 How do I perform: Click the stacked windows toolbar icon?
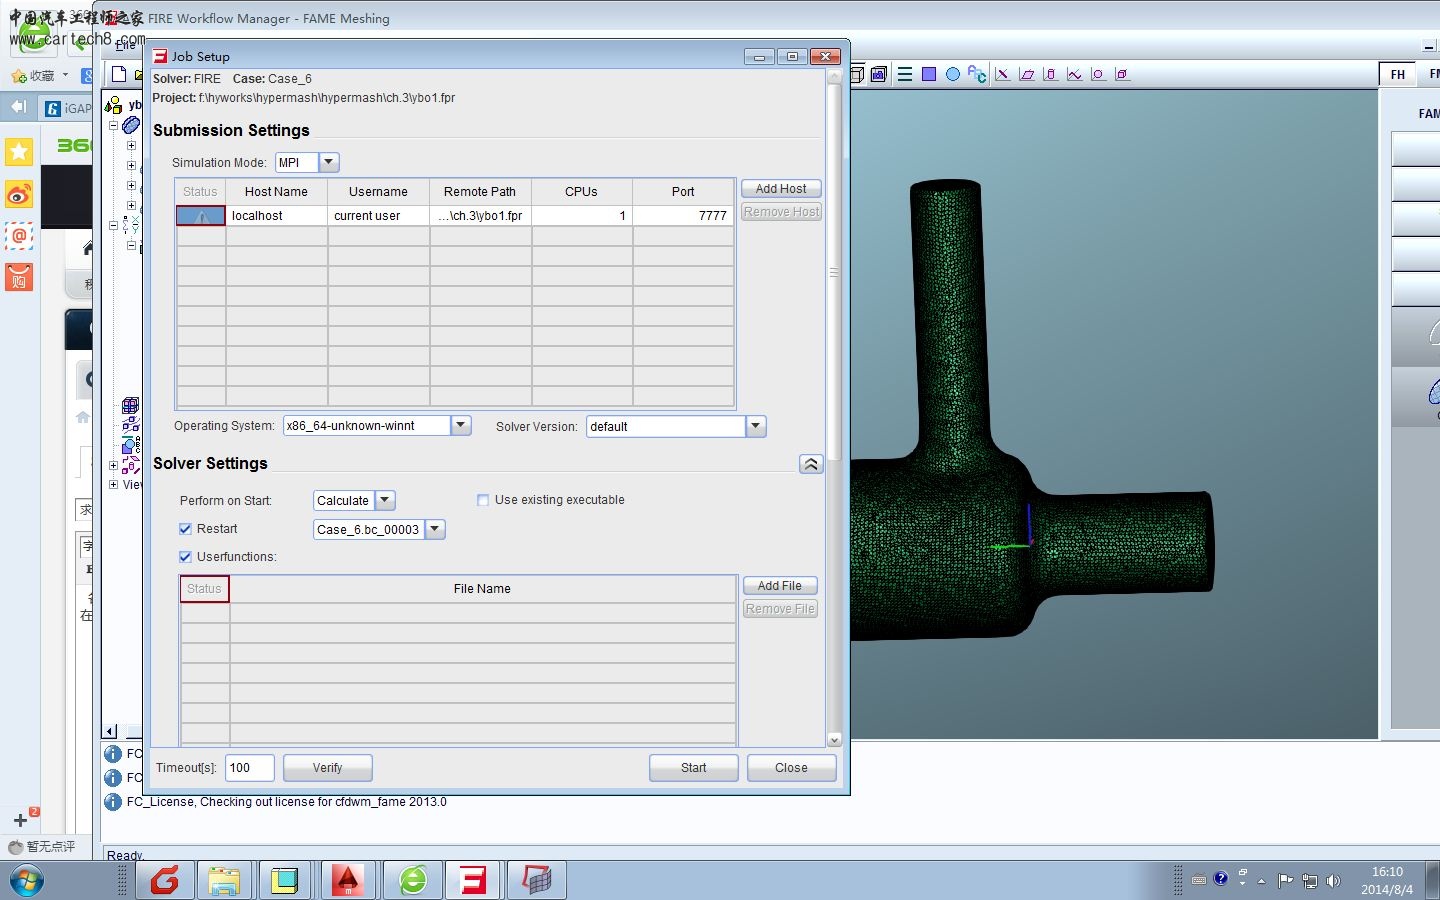point(879,74)
